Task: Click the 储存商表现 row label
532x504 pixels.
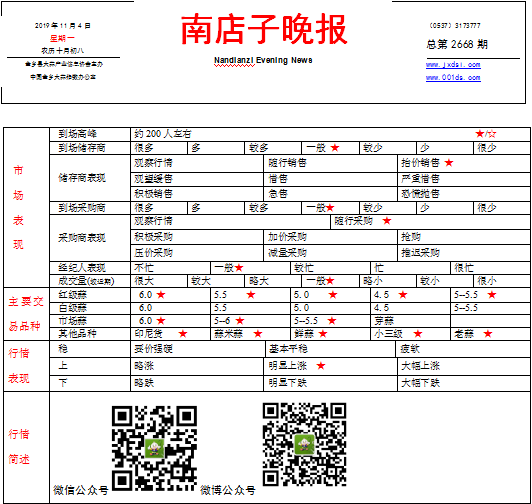Action: click(x=82, y=178)
